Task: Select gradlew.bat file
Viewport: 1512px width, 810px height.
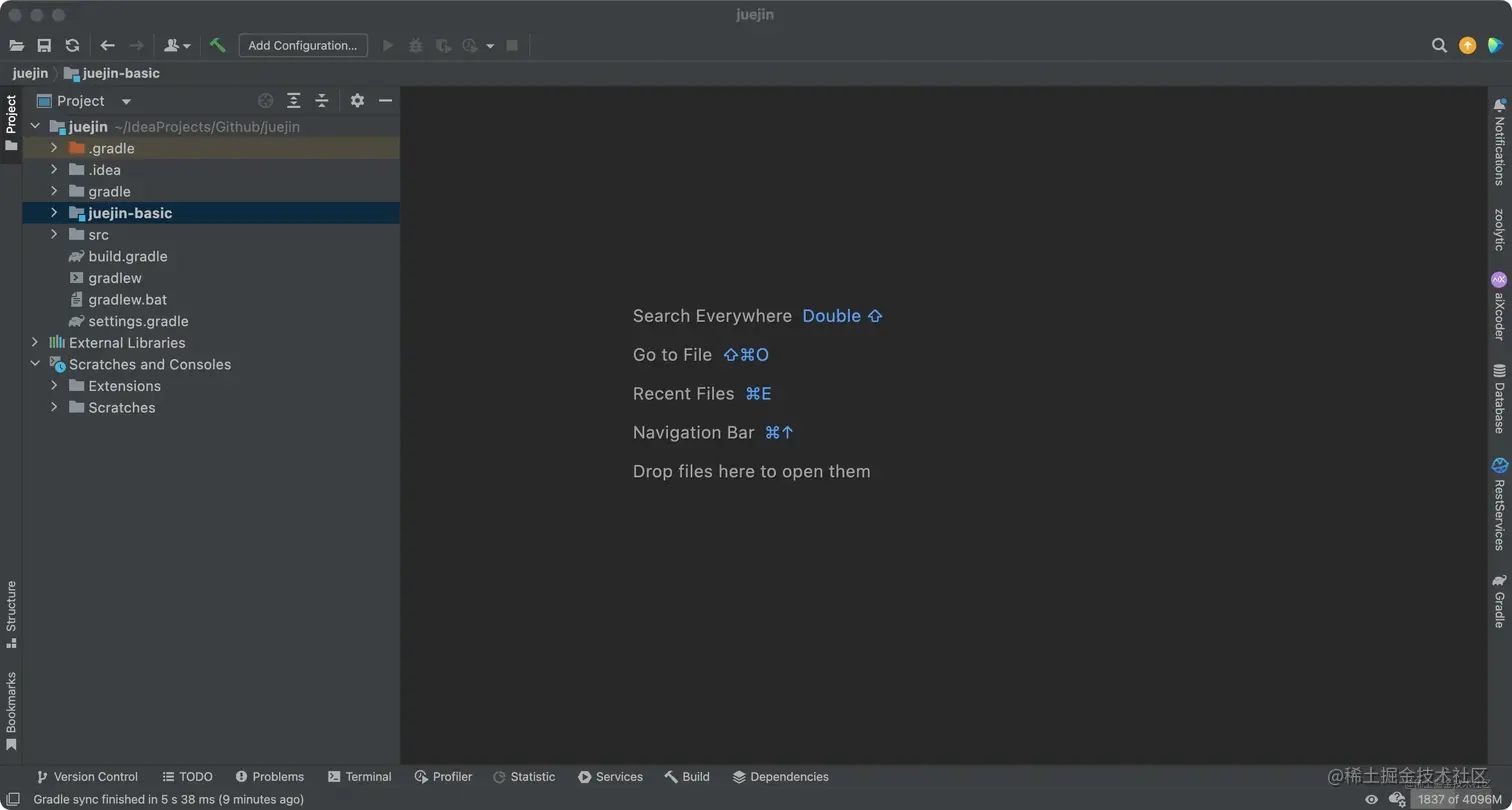Action: point(127,299)
